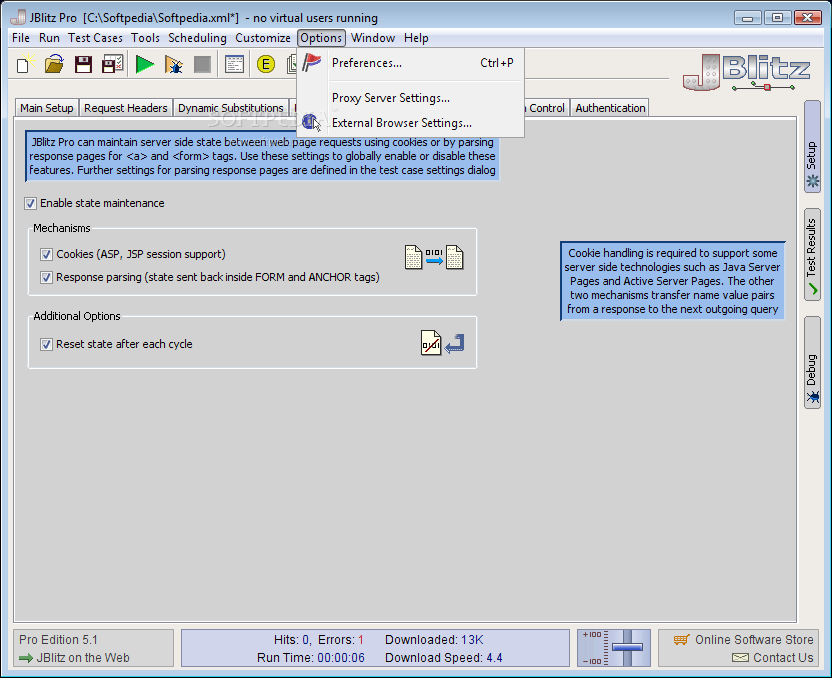Maximize the JBlitz Pro window

(x=777, y=18)
